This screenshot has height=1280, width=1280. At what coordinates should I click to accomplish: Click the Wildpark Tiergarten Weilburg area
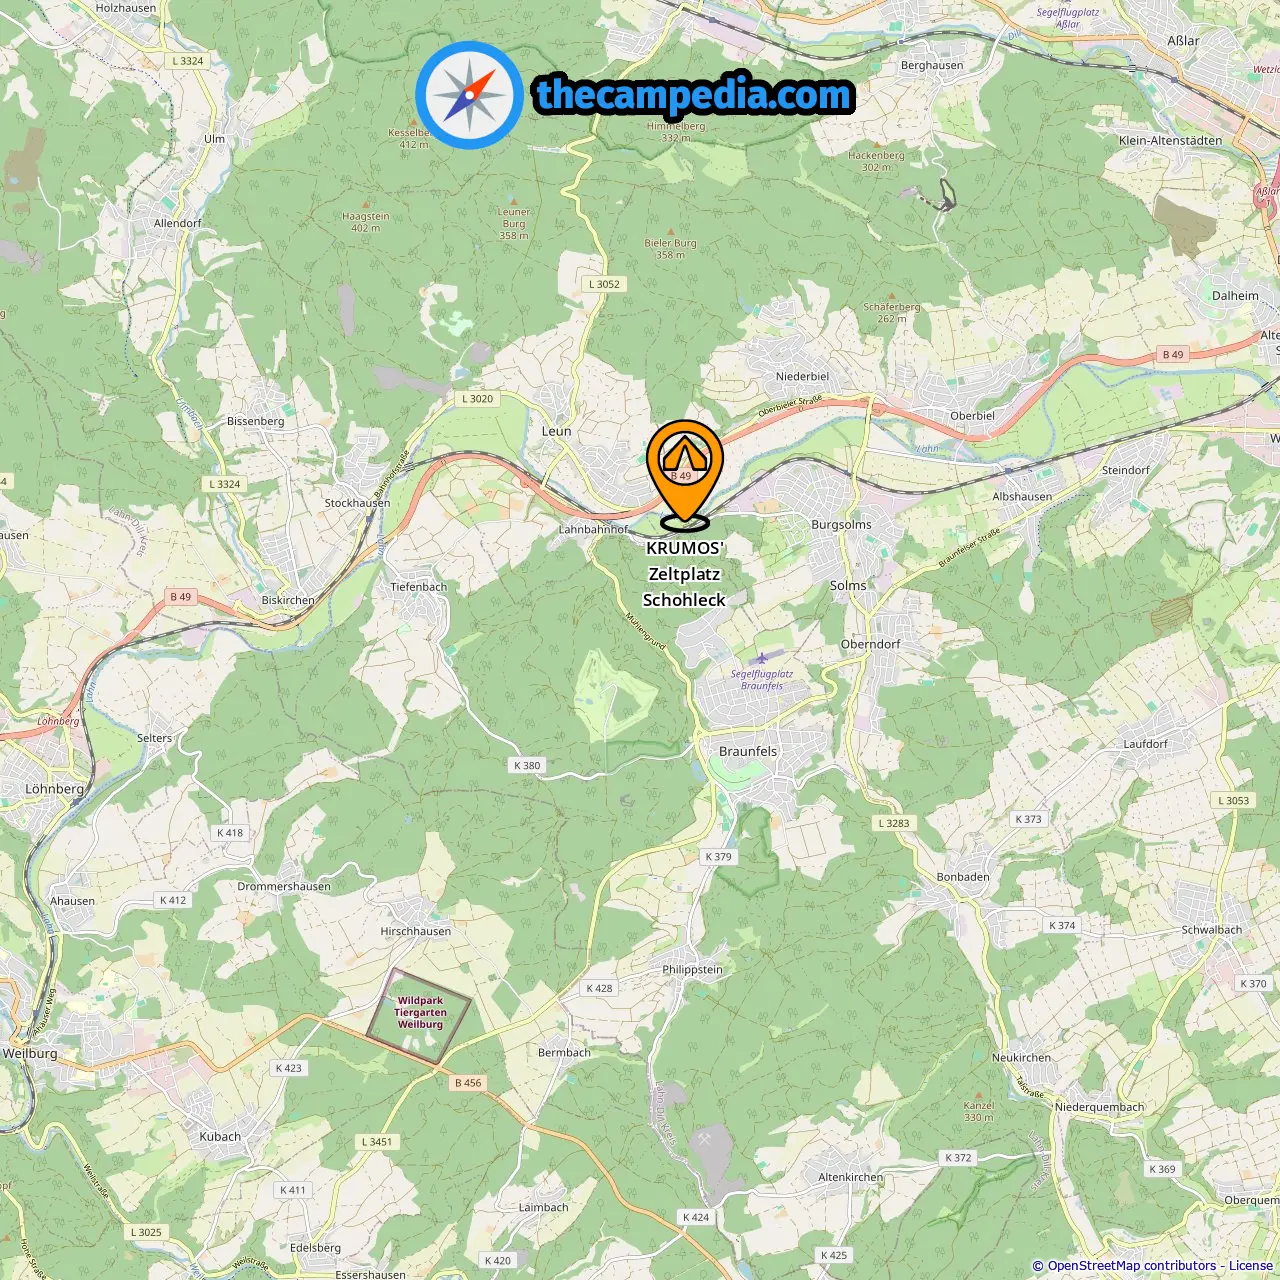(419, 1015)
